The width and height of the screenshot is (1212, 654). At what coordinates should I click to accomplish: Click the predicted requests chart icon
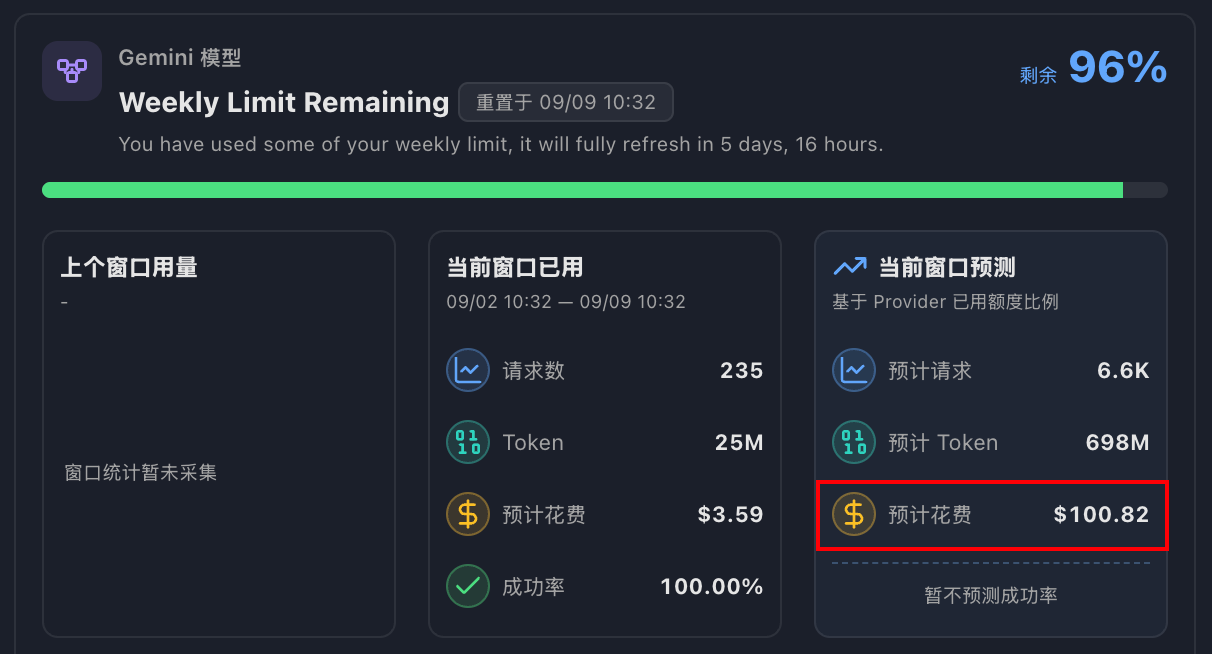853,371
